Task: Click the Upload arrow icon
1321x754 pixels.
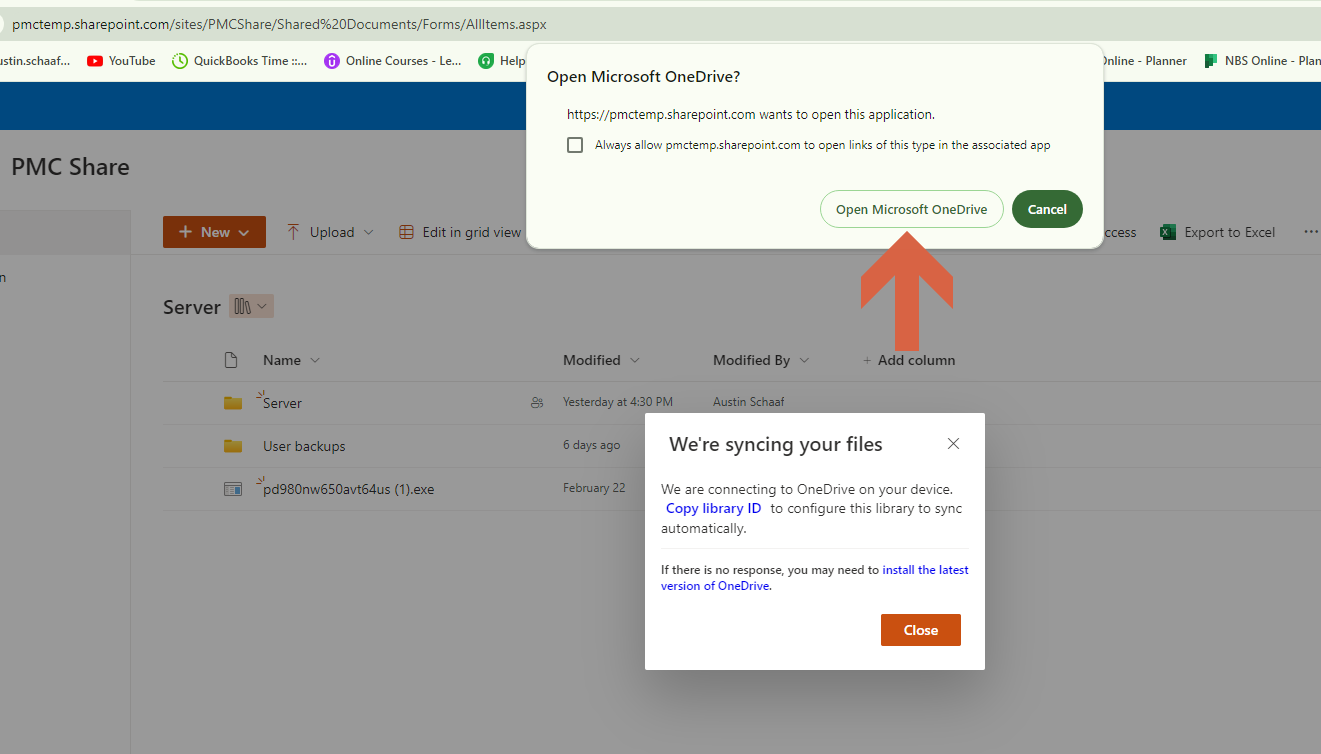Action: pyautogui.click(x=293, y=232)
